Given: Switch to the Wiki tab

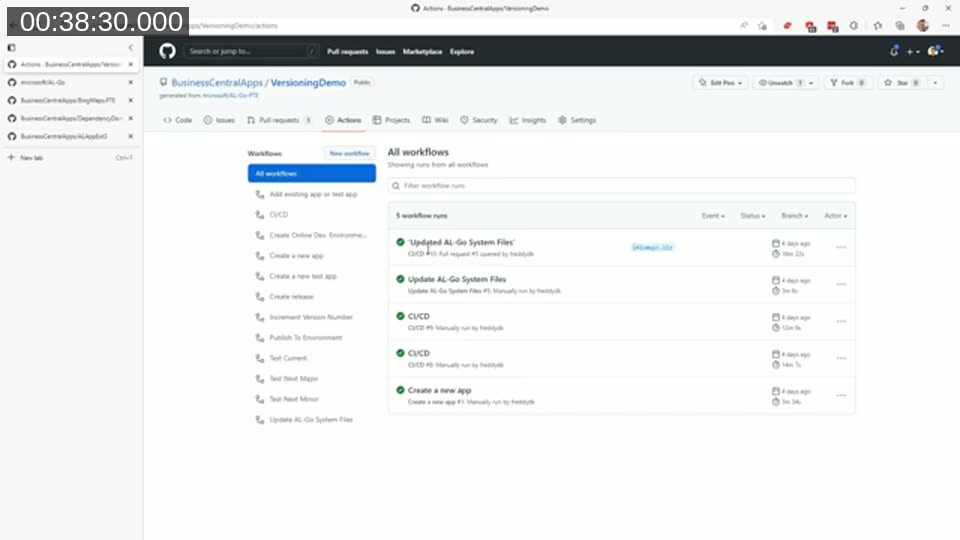Looking at the screenshot, I should click(435, 120).
